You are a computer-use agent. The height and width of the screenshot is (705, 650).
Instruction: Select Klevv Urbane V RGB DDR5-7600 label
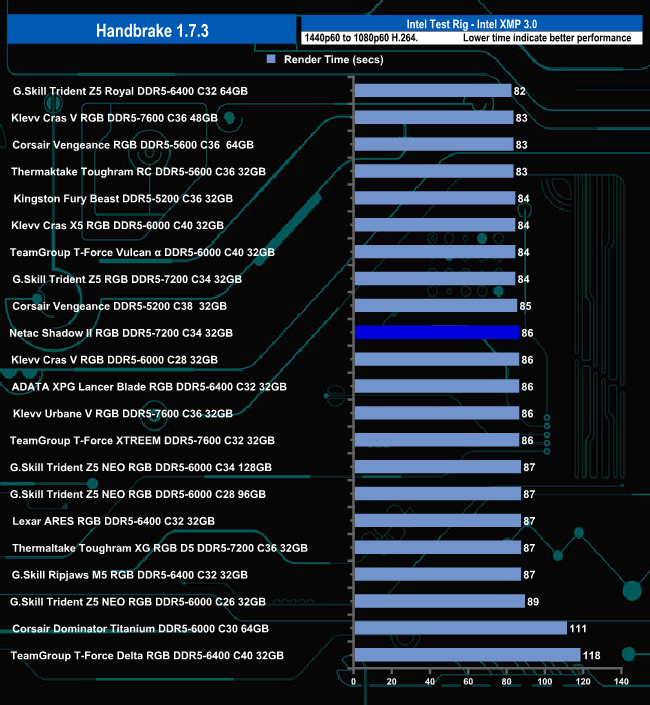[x=123, y=414]
